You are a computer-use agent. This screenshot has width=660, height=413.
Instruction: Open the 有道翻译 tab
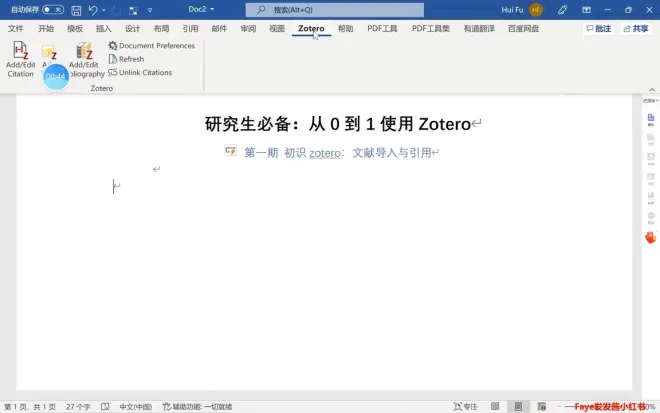point(479,29)
